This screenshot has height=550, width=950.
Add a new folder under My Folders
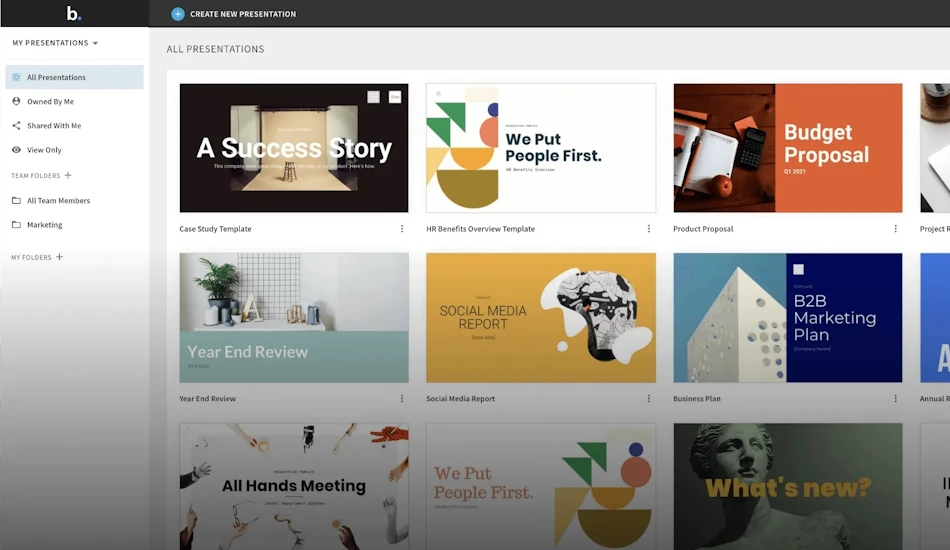coord(59,257)
